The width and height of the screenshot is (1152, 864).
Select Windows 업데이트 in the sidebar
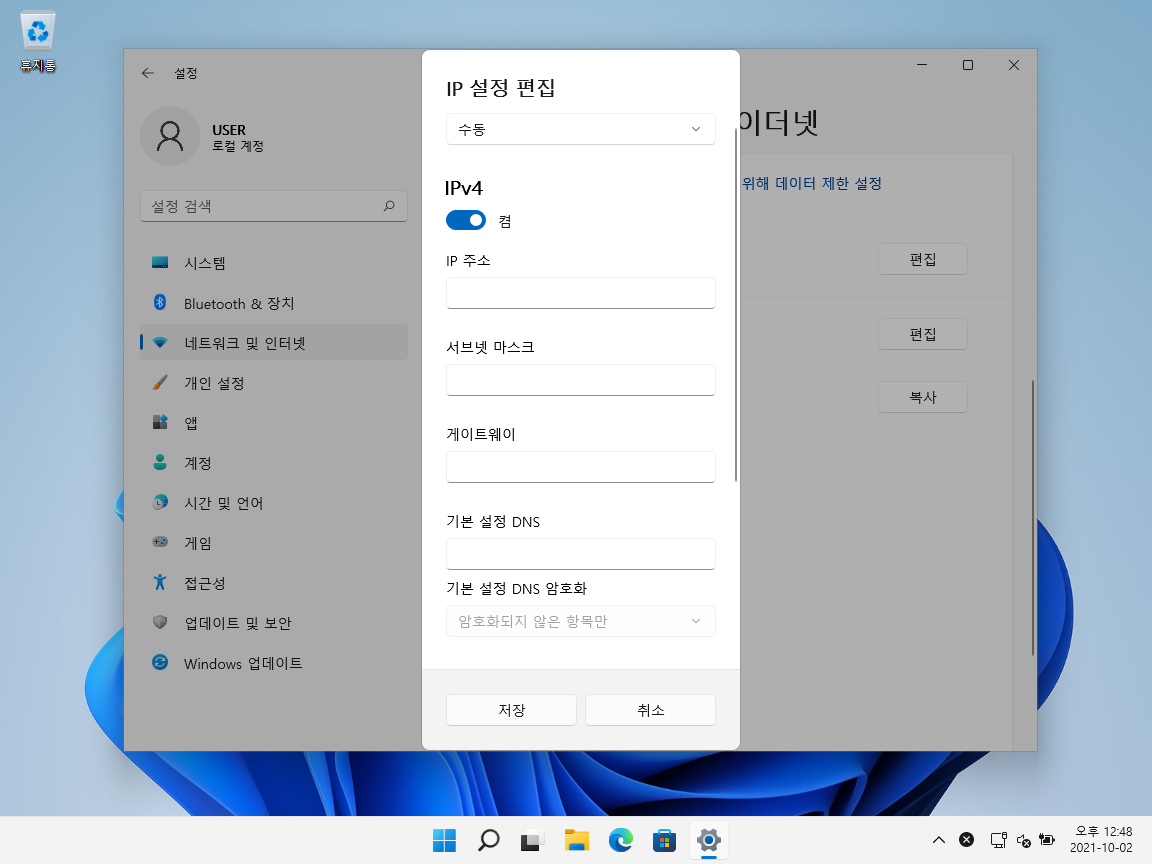244,662
